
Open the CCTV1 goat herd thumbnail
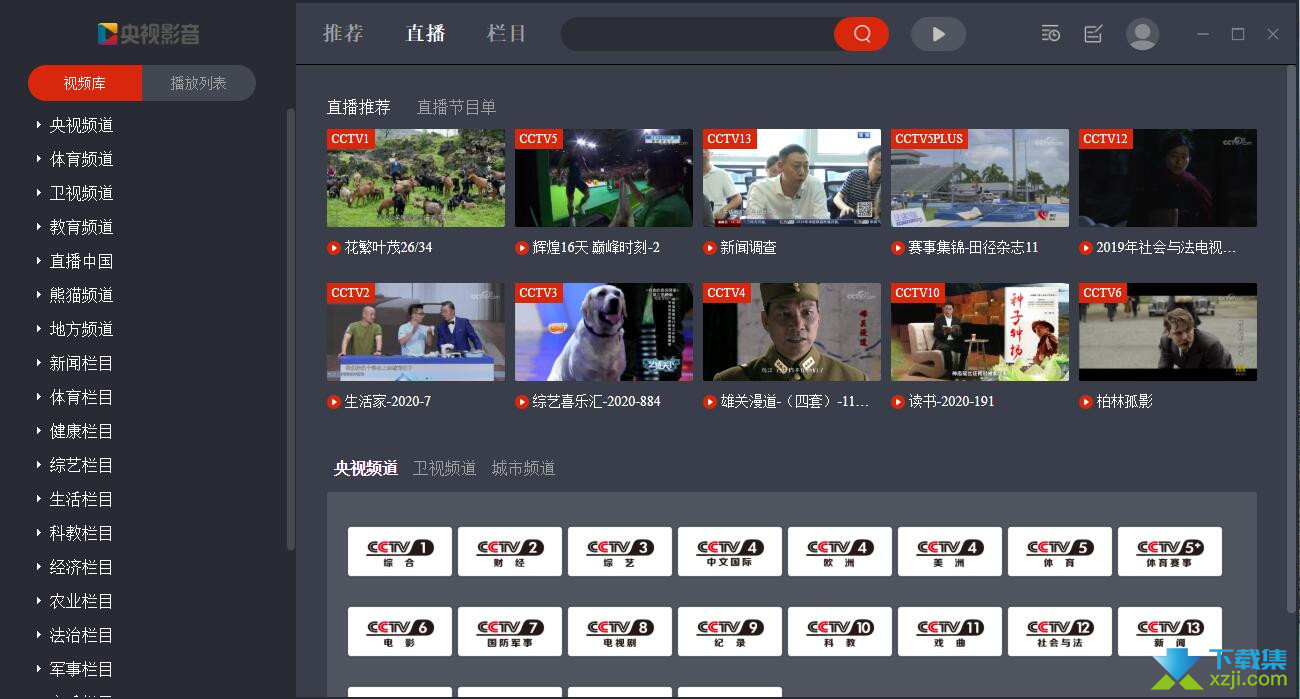[416, 178]
